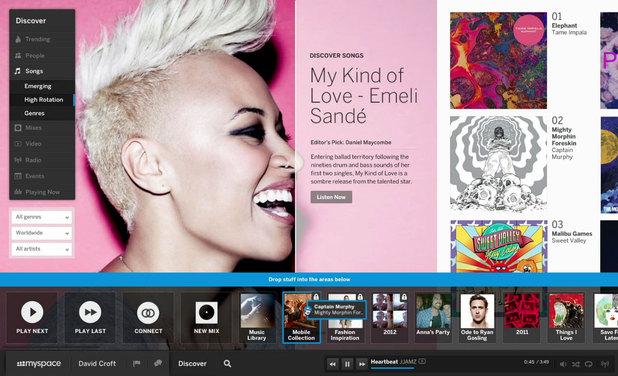Open the David Croft profile
The width and height of the screenshot is (618, 376).
tap(97, 364)
